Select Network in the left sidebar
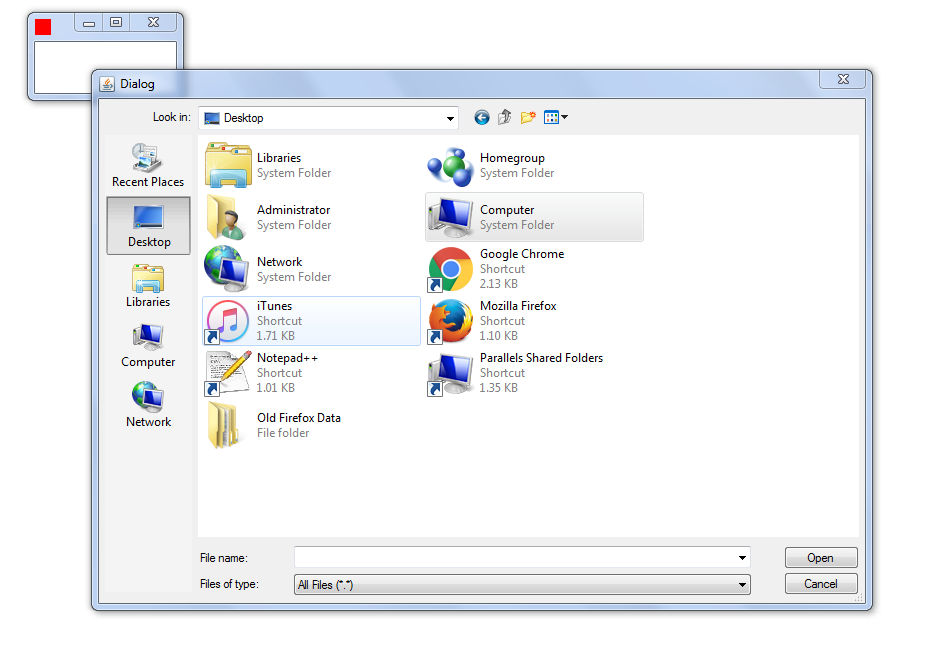 (x=148, y=405)
